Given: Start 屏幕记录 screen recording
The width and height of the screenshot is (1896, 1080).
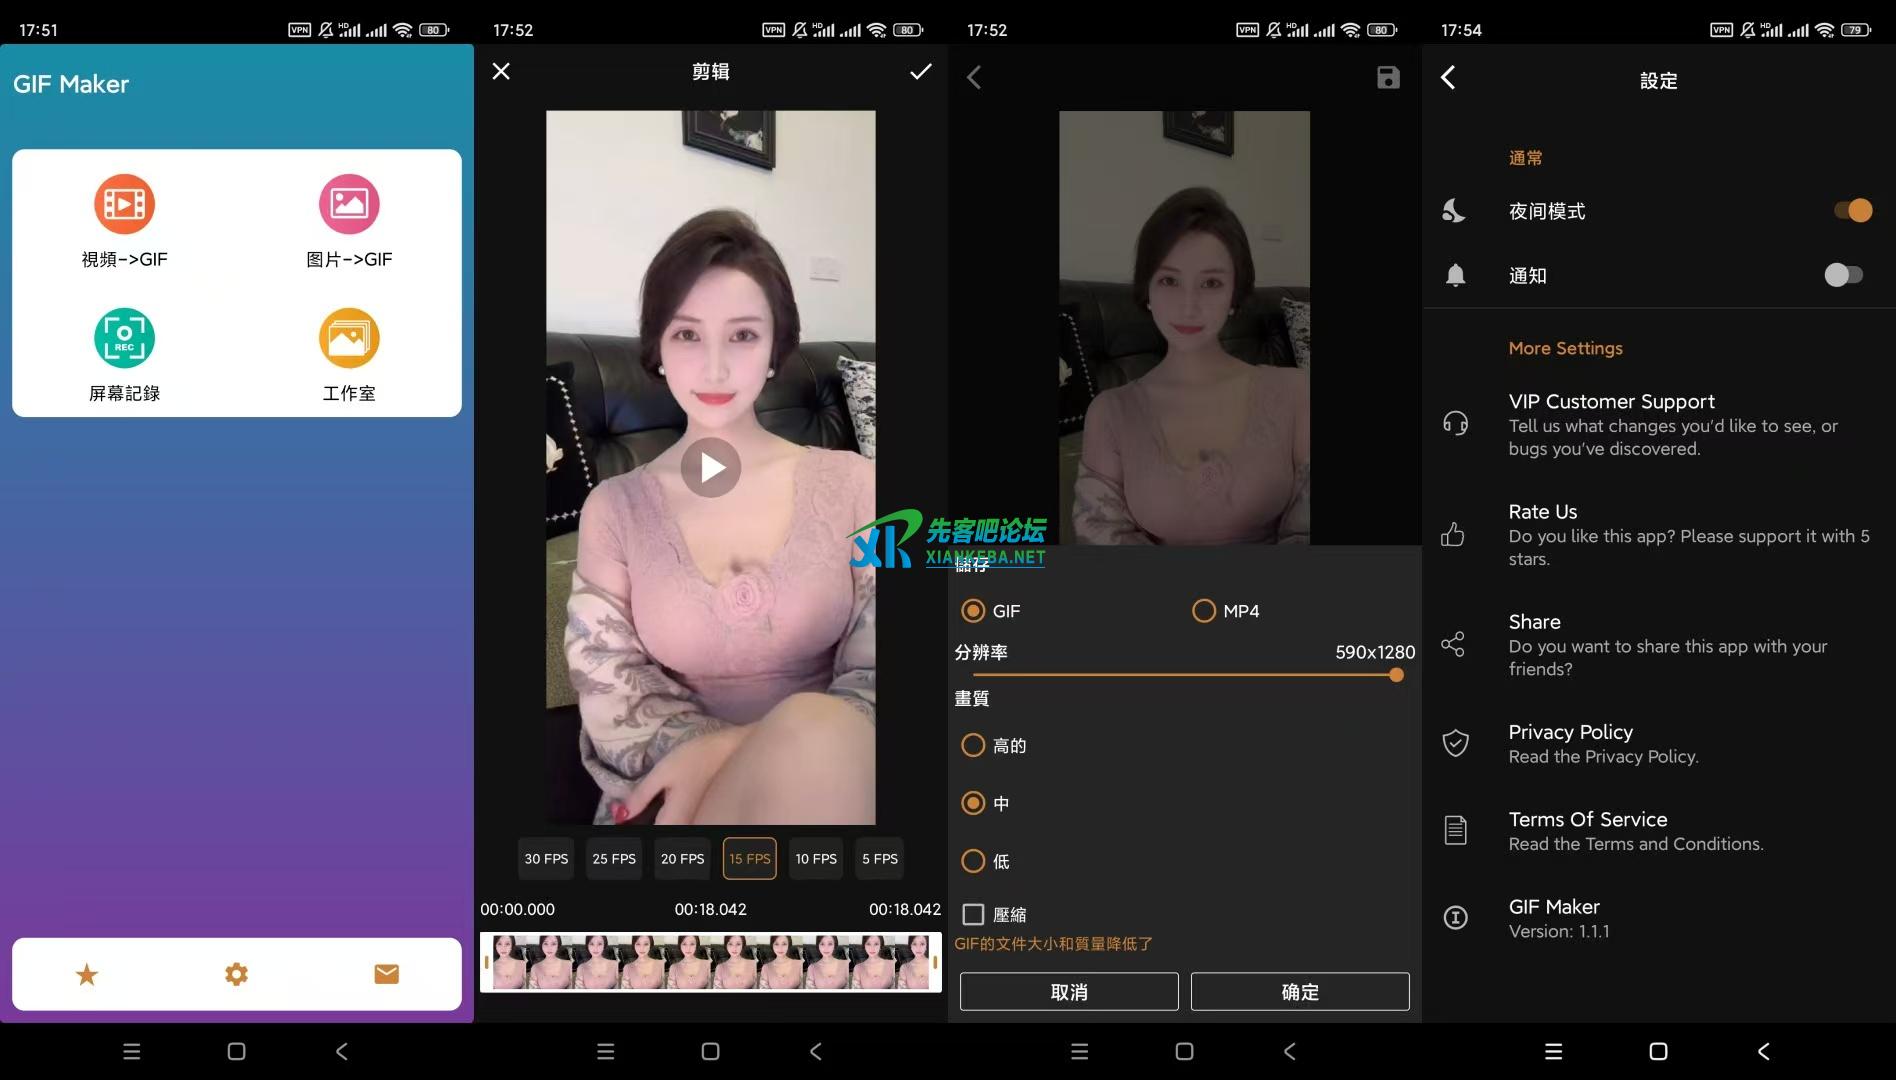Looking at the screenshot, I should [124, 355].
